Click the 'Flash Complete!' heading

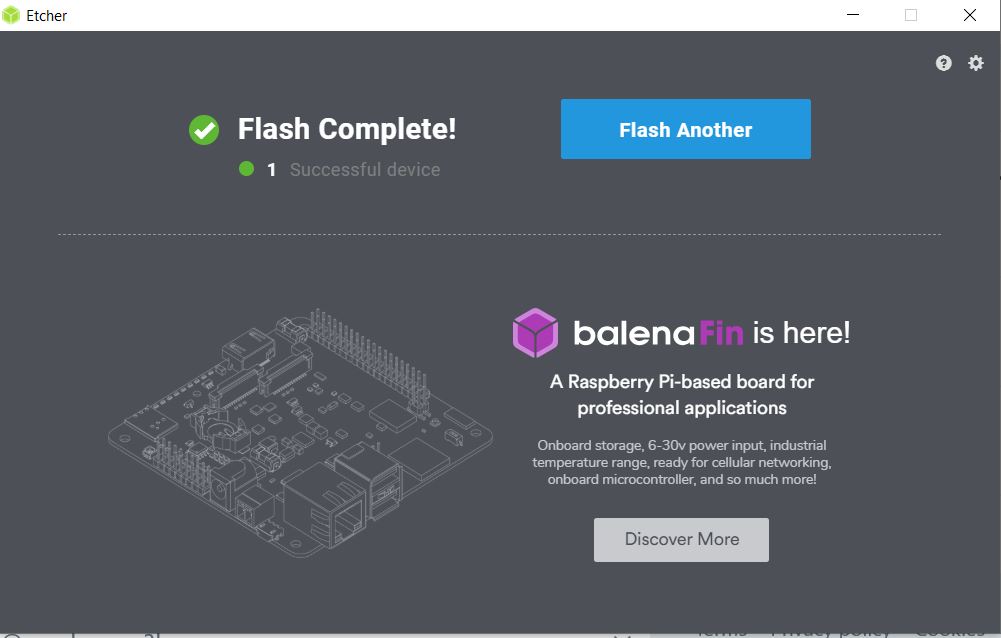pos(347,129)
